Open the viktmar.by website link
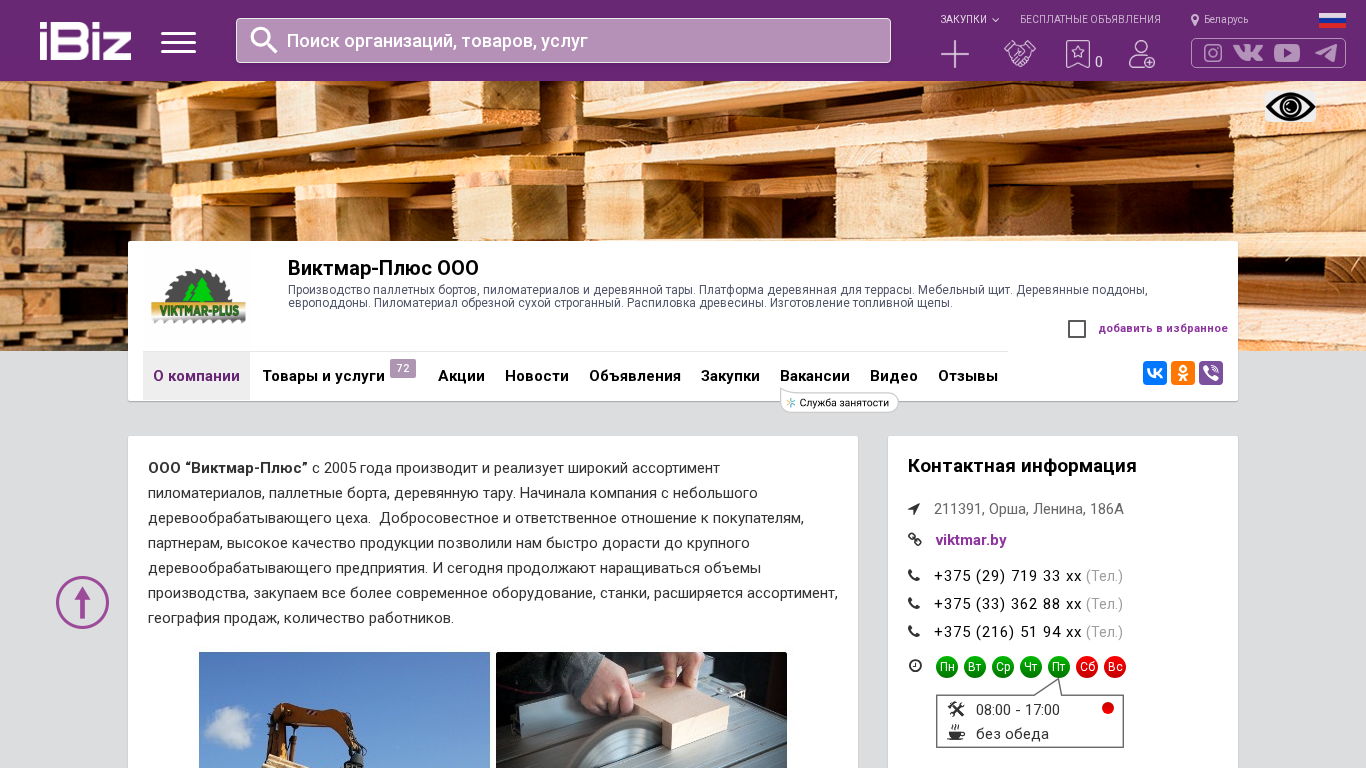Screen dimensions: 1366x768 coord(971,540)
